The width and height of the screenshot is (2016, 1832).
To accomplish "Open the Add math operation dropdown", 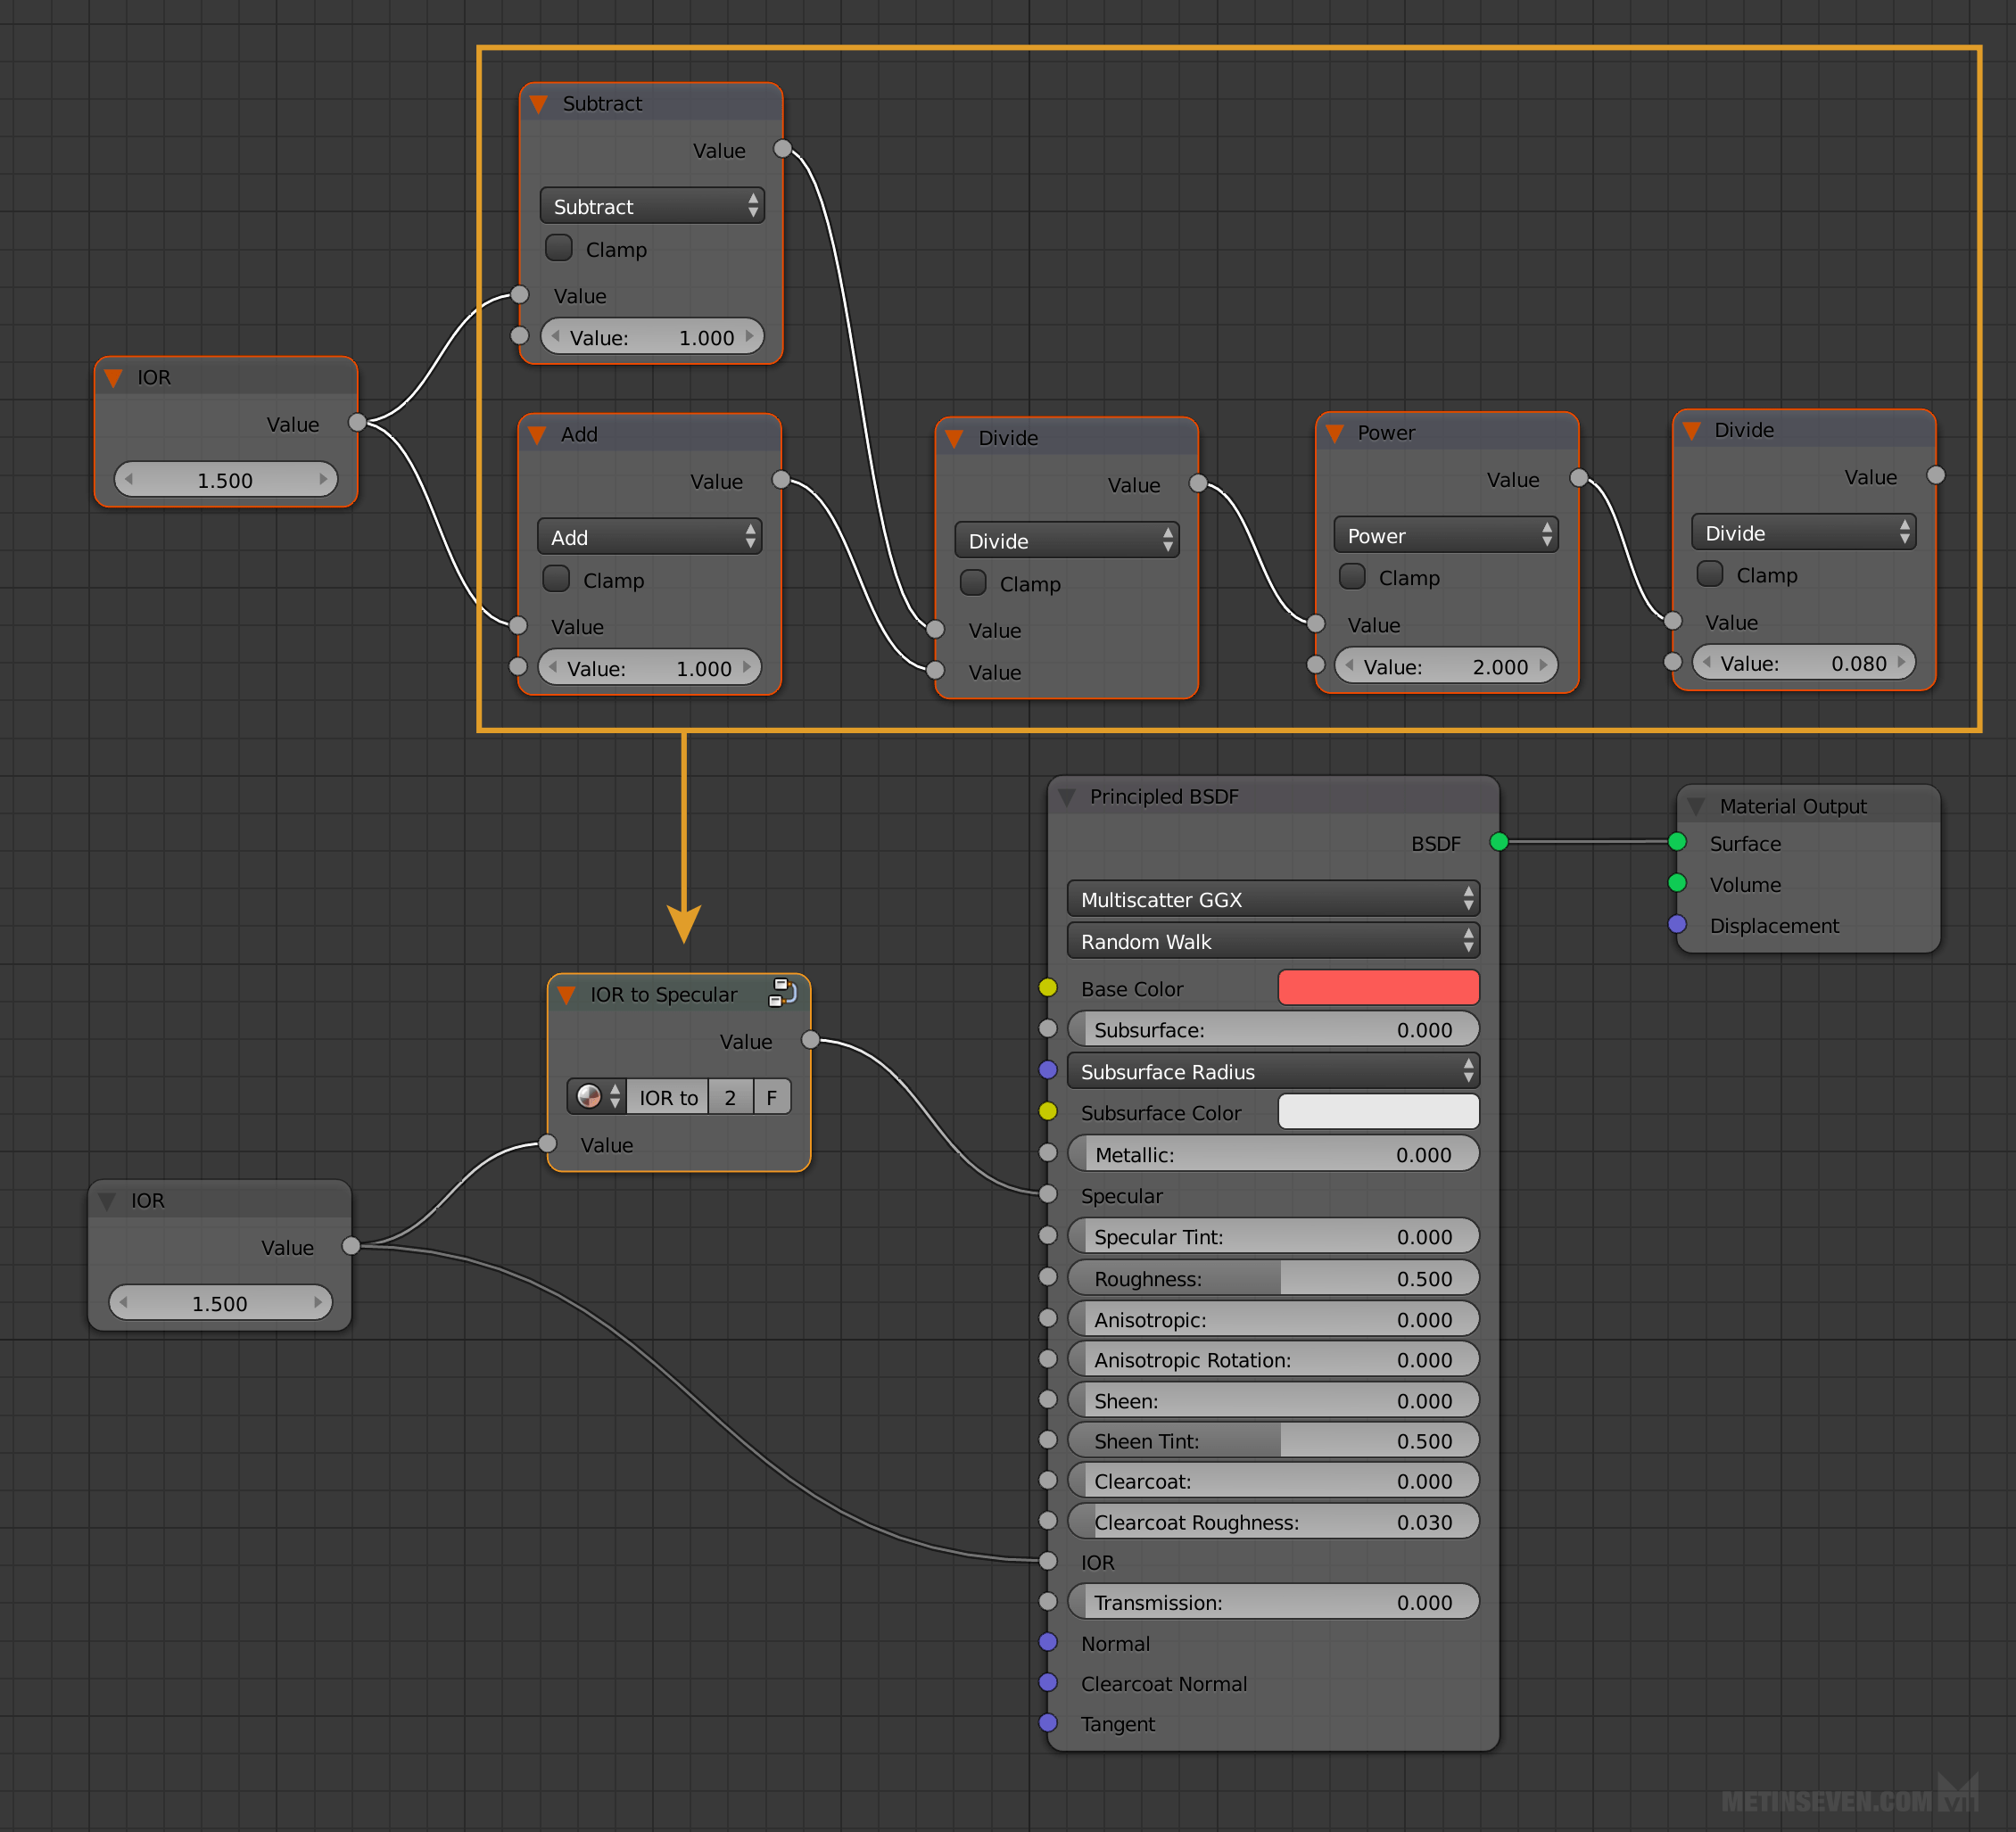I will tap(650, 537).
